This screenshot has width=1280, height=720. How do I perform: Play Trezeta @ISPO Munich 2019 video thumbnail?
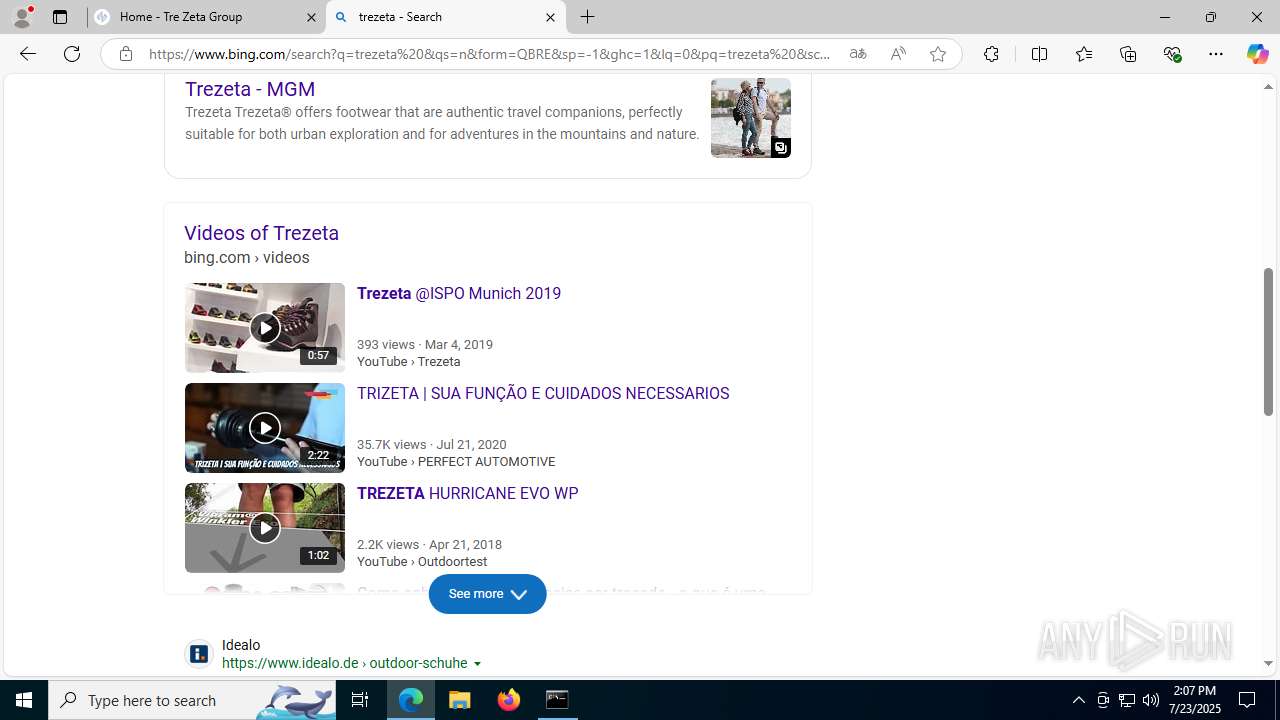pyautogui.click(x=265, y=328)
